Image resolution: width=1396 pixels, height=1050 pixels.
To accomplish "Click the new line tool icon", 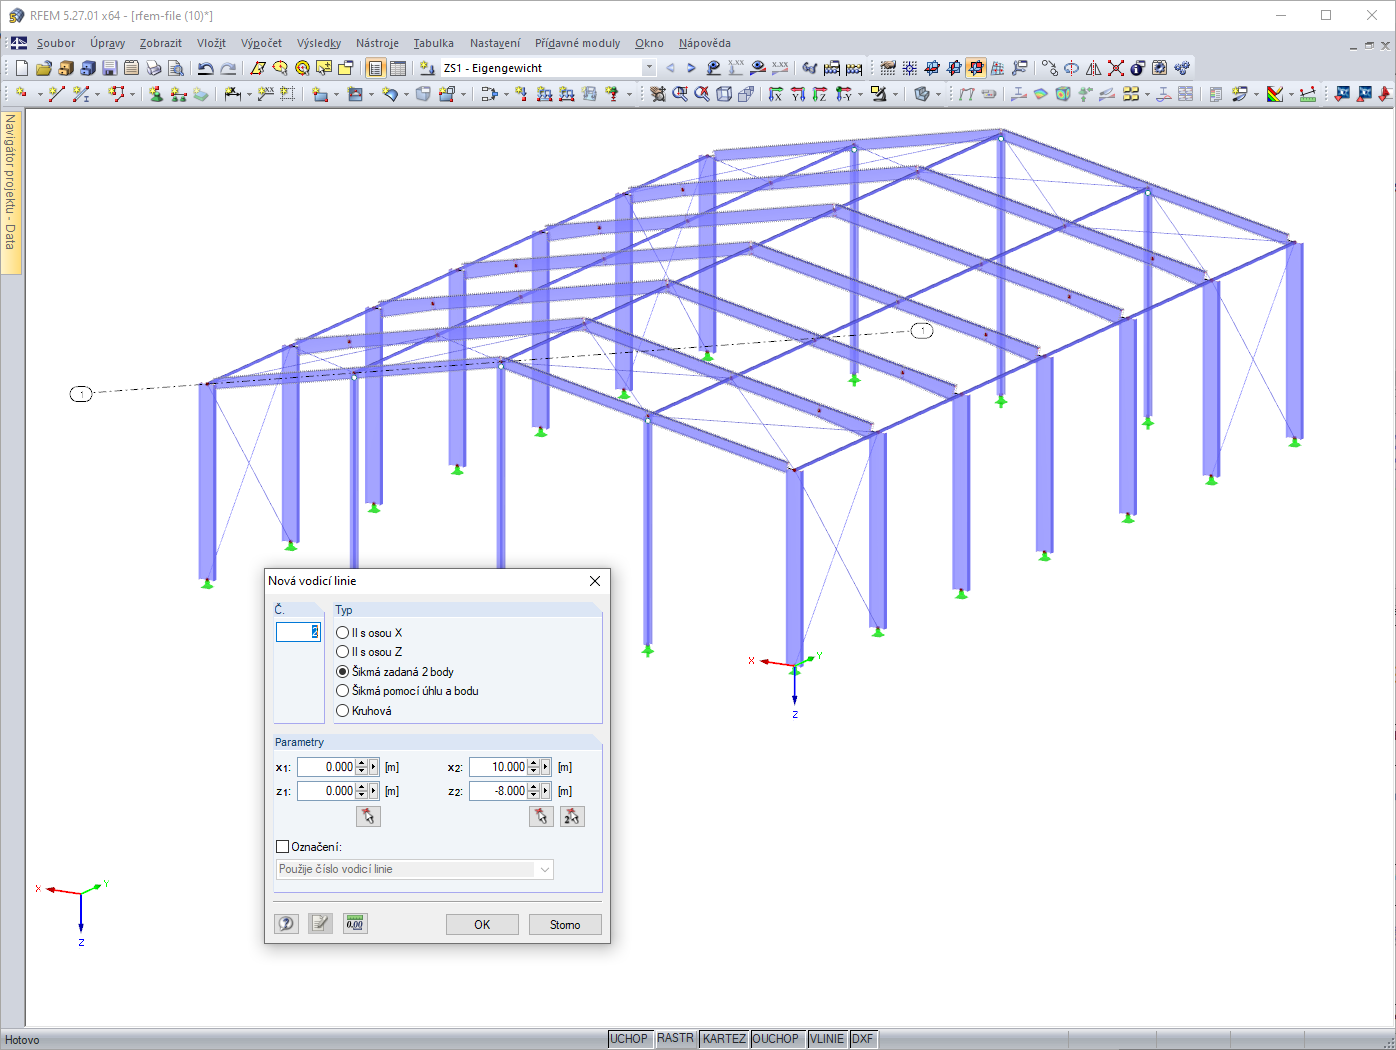I will 56,94.
